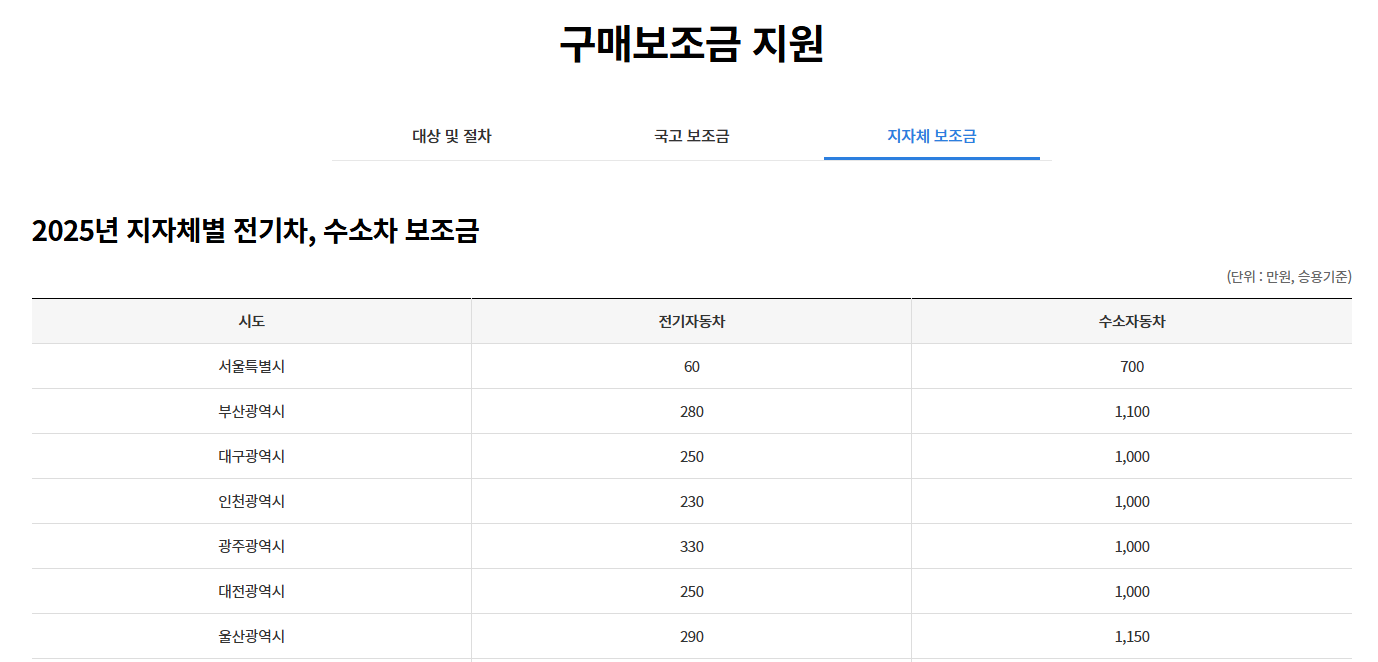Click Seoul's hydrogen vehicle value 700
This screenshot has height=662, width=1378.
coord(1131,367)
